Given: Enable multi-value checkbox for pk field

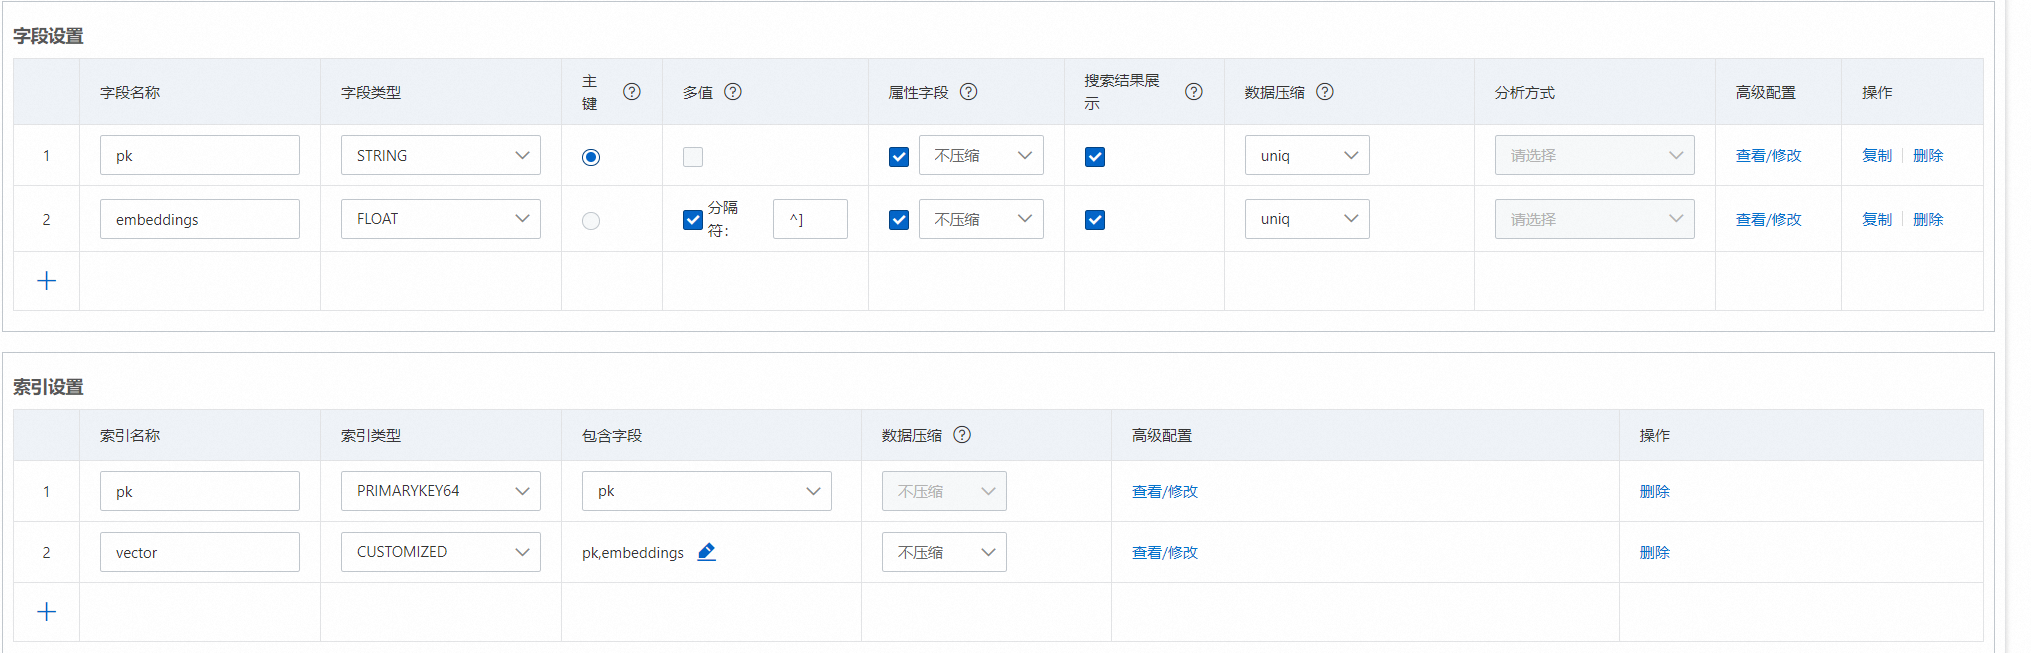Looking at the screenshot, I should click(x=693, y=157).
